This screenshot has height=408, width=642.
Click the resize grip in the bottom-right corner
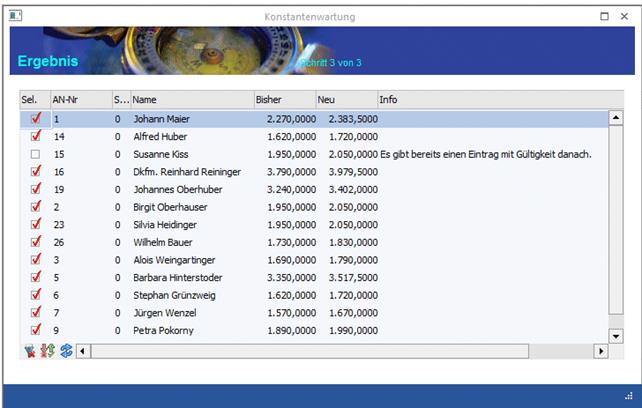(x=631, y=395)
